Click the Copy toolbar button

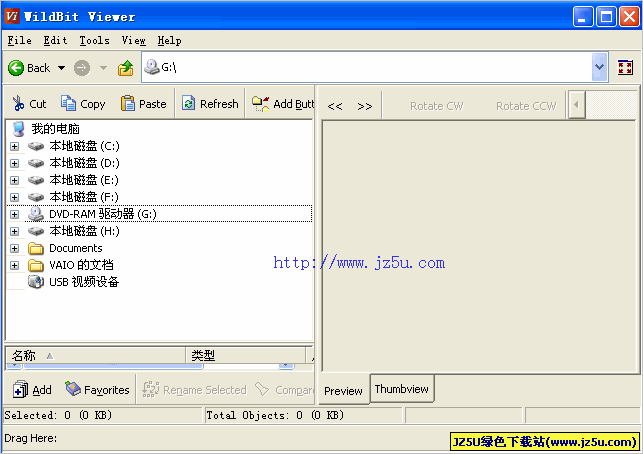click(x=83, y=104)
